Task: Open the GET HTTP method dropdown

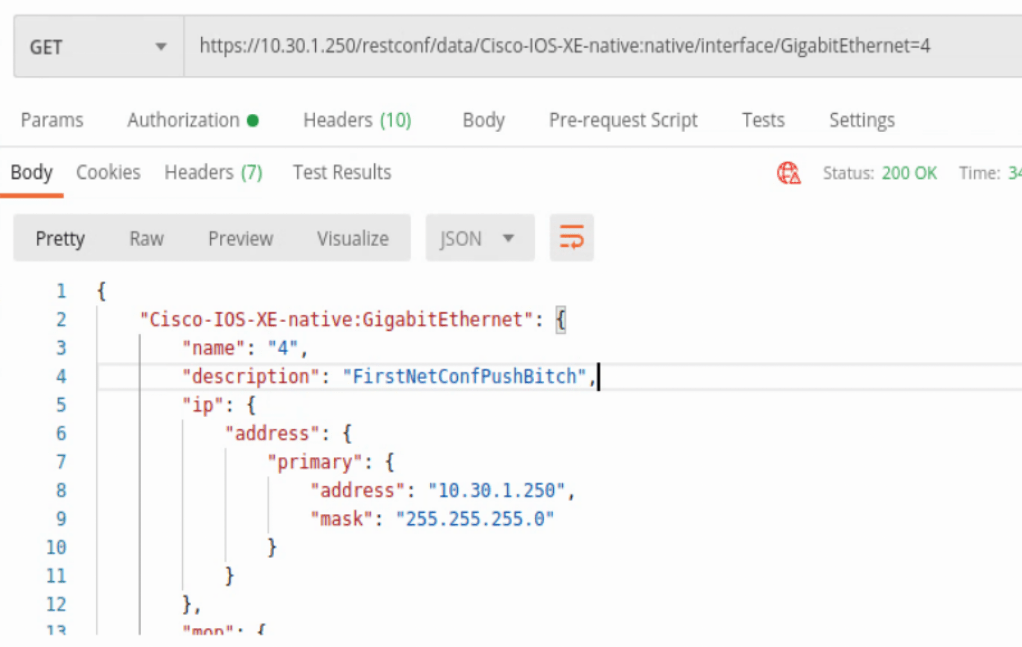Action: pyautogui.click(x=98, y=47)
